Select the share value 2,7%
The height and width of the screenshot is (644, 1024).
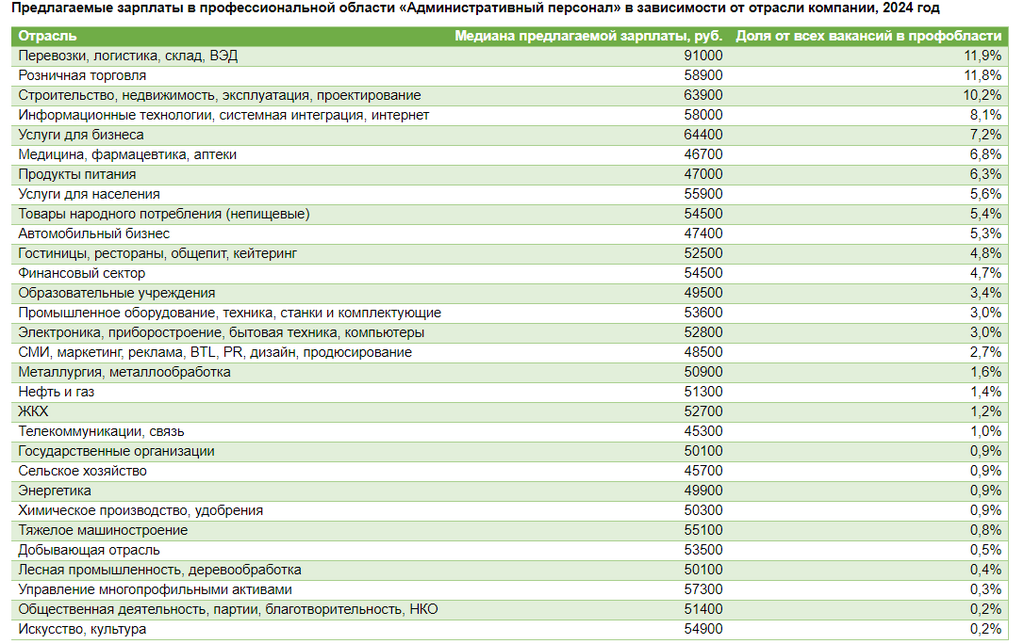[985, 353]
